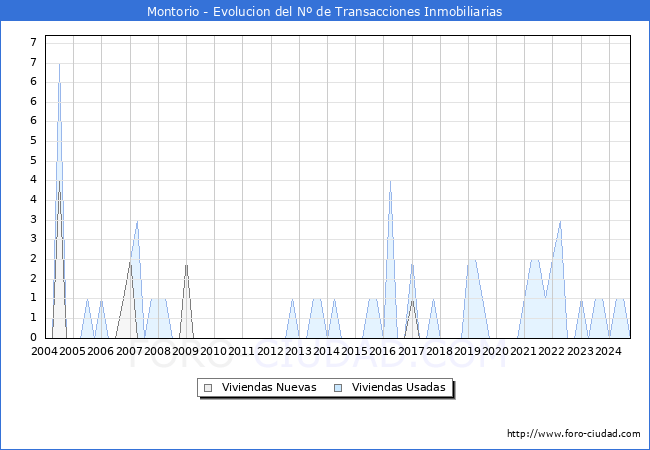Screen dimensions: 650x450
Task: Click the 2014 x-axis label
Action: (x=326, y=351)
